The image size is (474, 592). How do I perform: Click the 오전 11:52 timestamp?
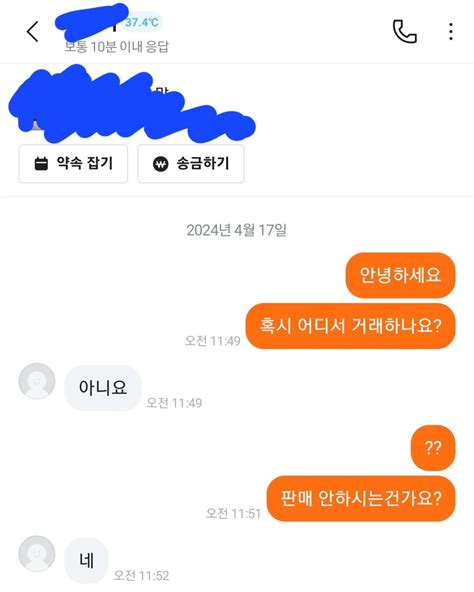pos(141,575)
